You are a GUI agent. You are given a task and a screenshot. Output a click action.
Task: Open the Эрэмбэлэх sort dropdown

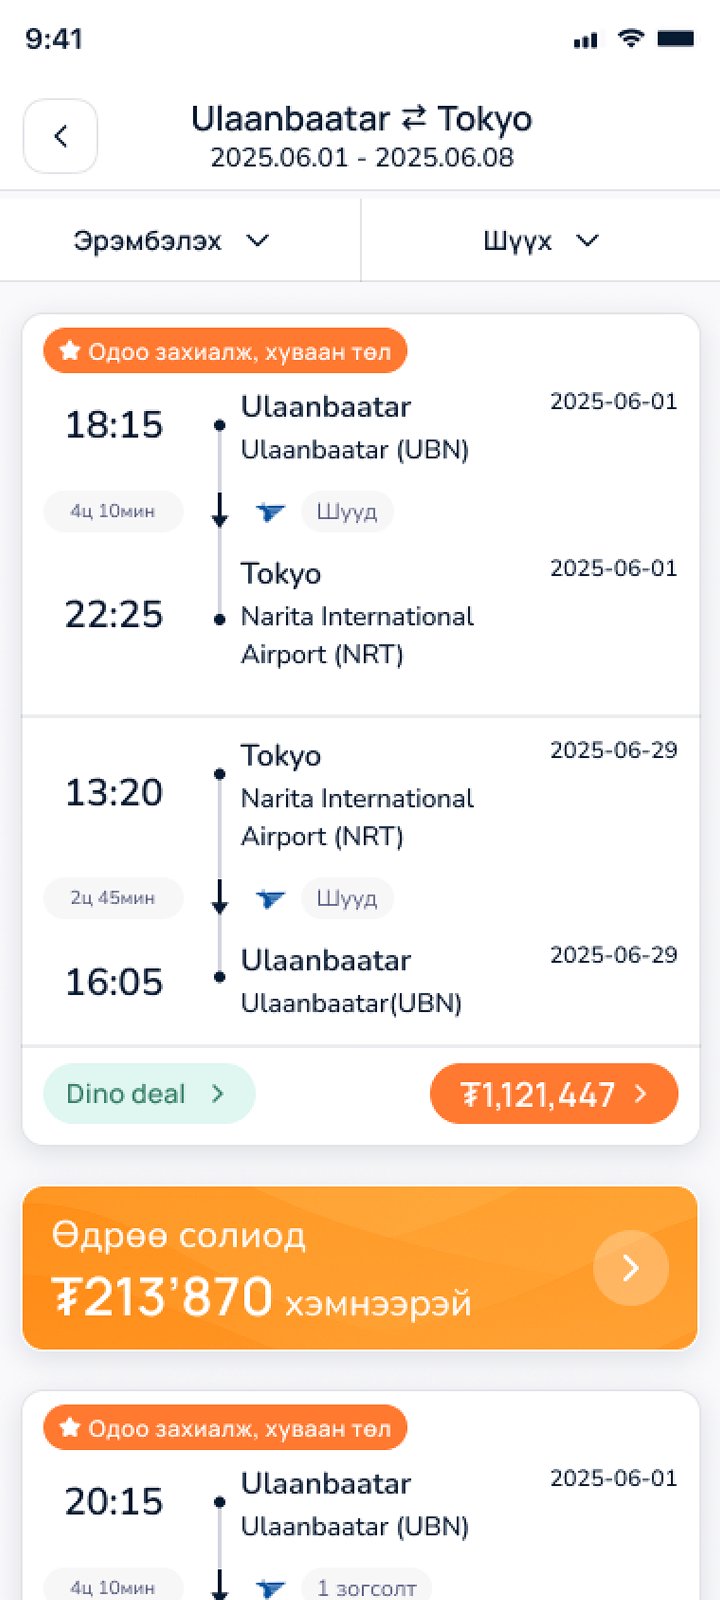[x=172, y=241]
